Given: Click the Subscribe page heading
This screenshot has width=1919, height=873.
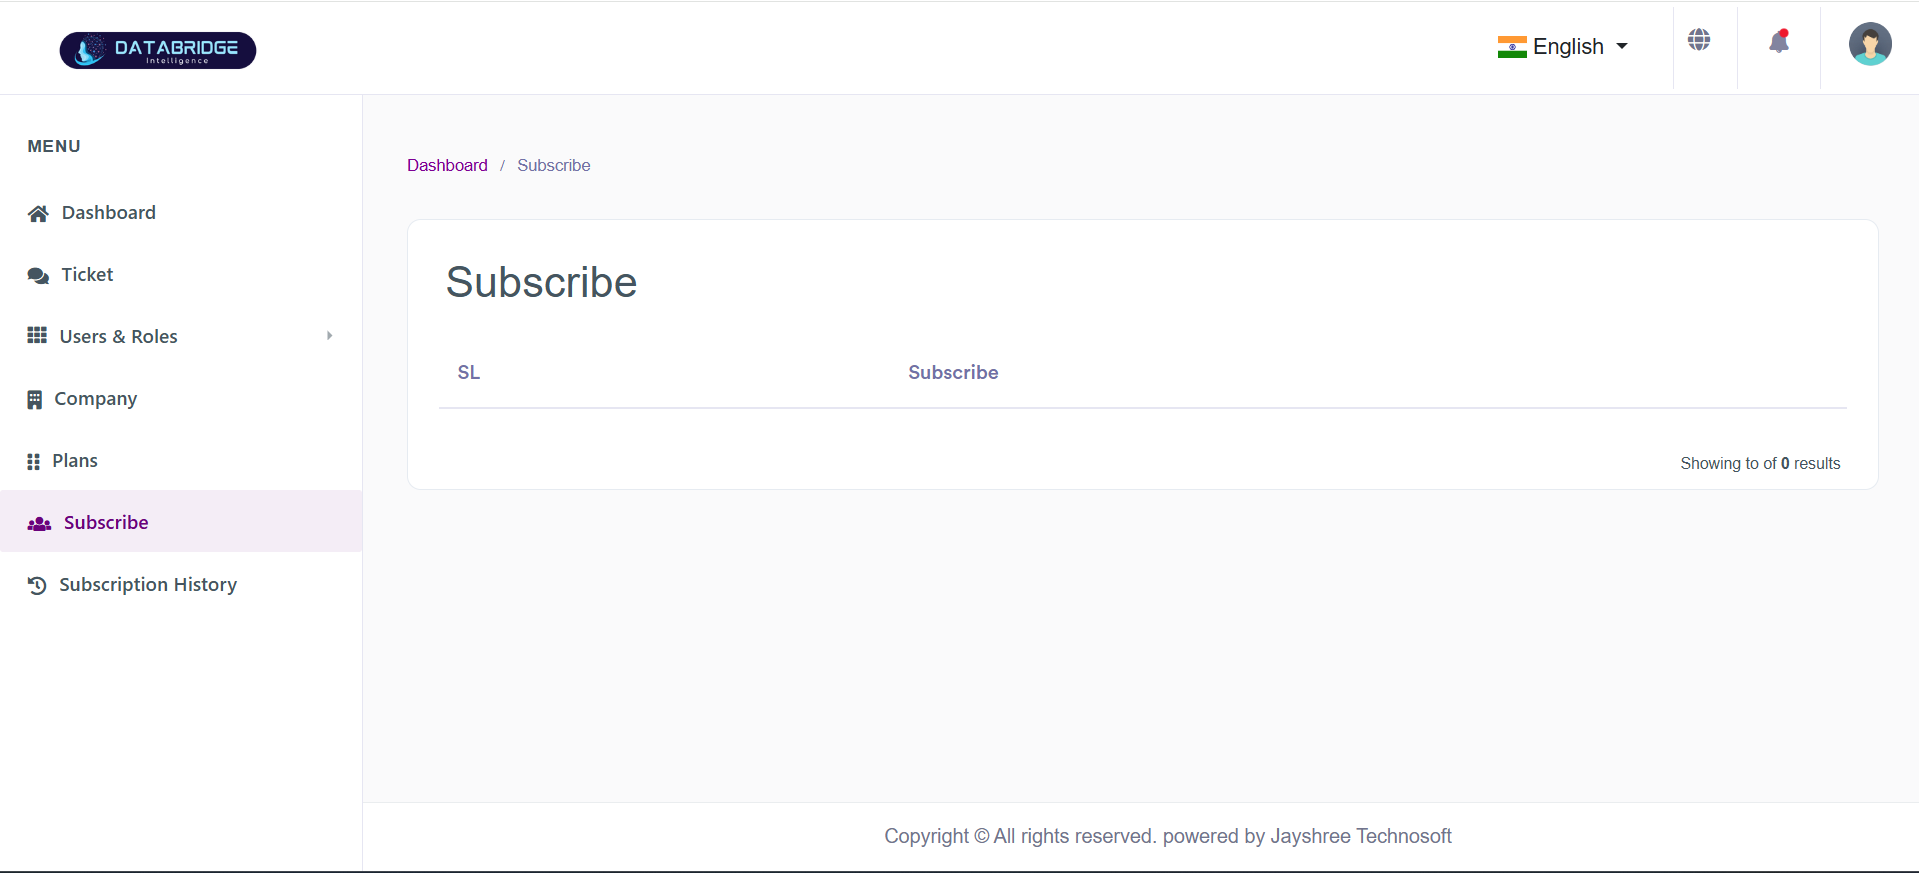Looking at the screenshot, I should click(x=541, y=282).
